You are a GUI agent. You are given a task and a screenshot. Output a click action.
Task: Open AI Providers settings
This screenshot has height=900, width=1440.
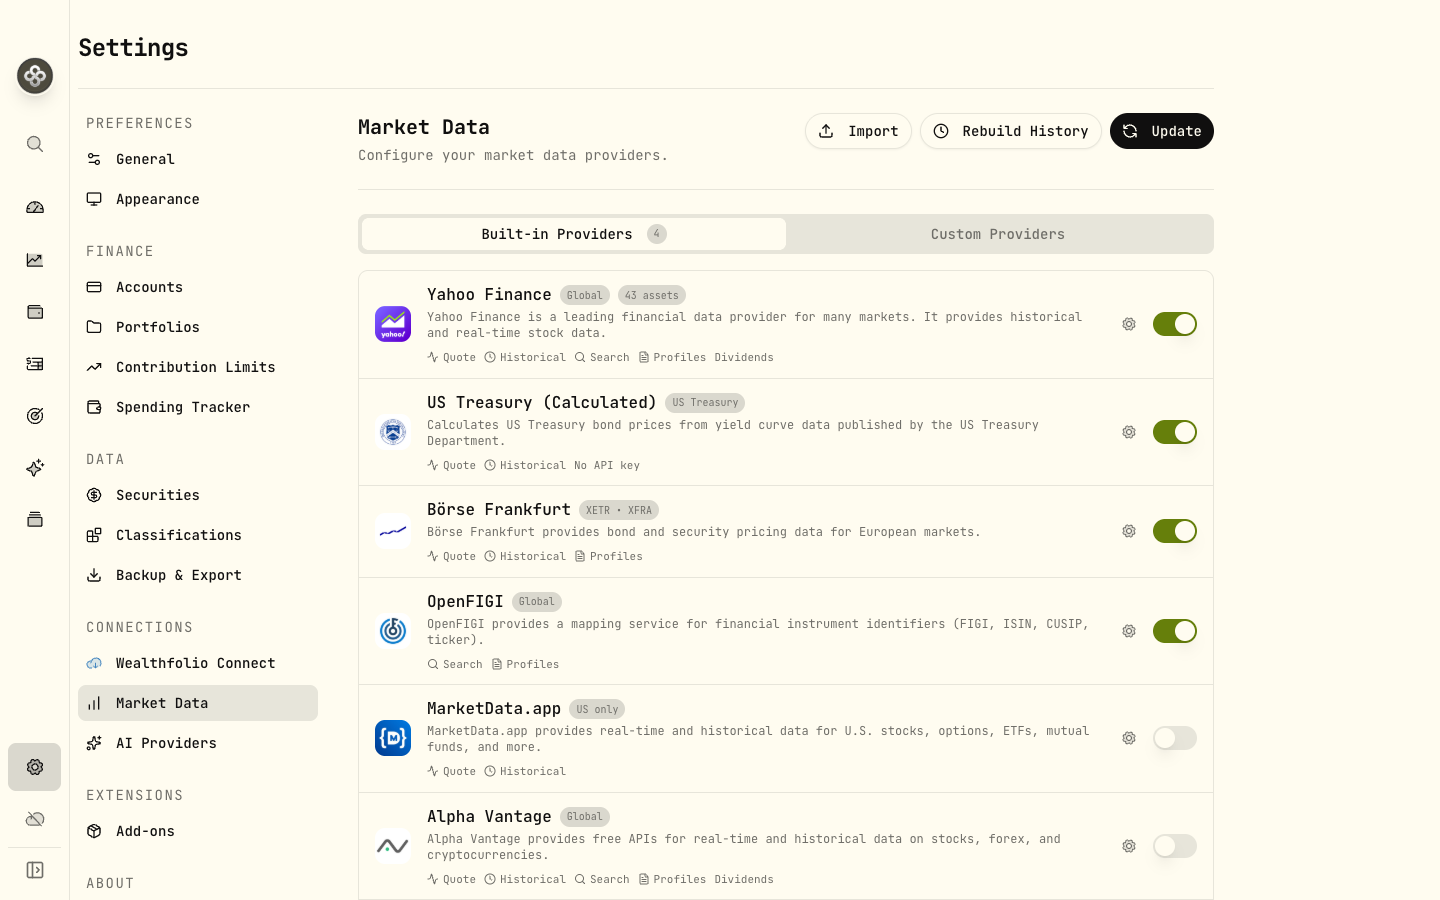point(198,743)
